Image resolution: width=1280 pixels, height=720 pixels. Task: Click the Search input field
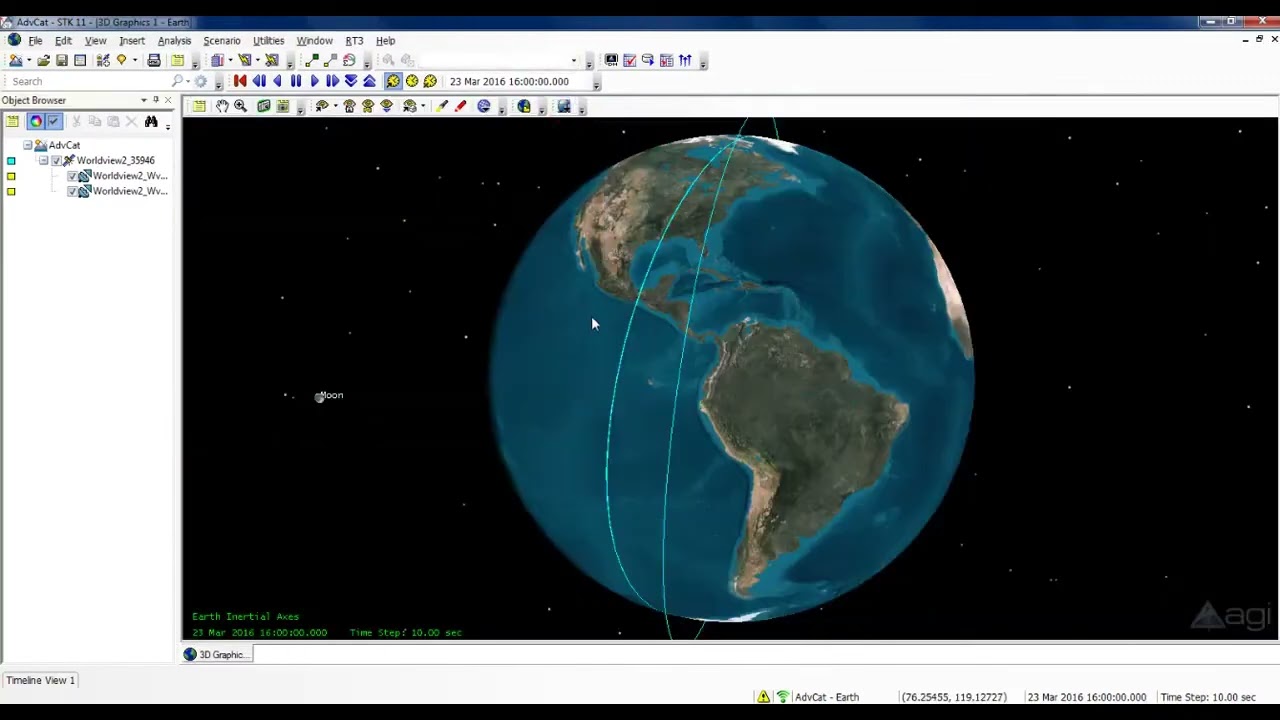(90, 81)
